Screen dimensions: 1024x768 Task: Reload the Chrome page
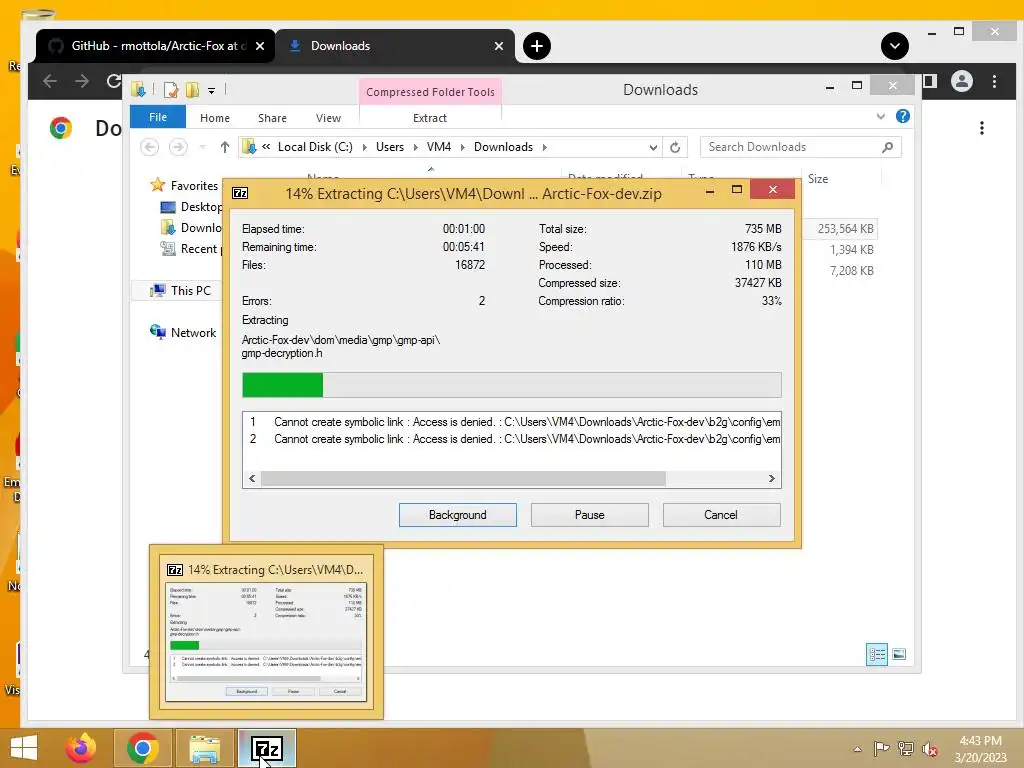coord(113,81)
